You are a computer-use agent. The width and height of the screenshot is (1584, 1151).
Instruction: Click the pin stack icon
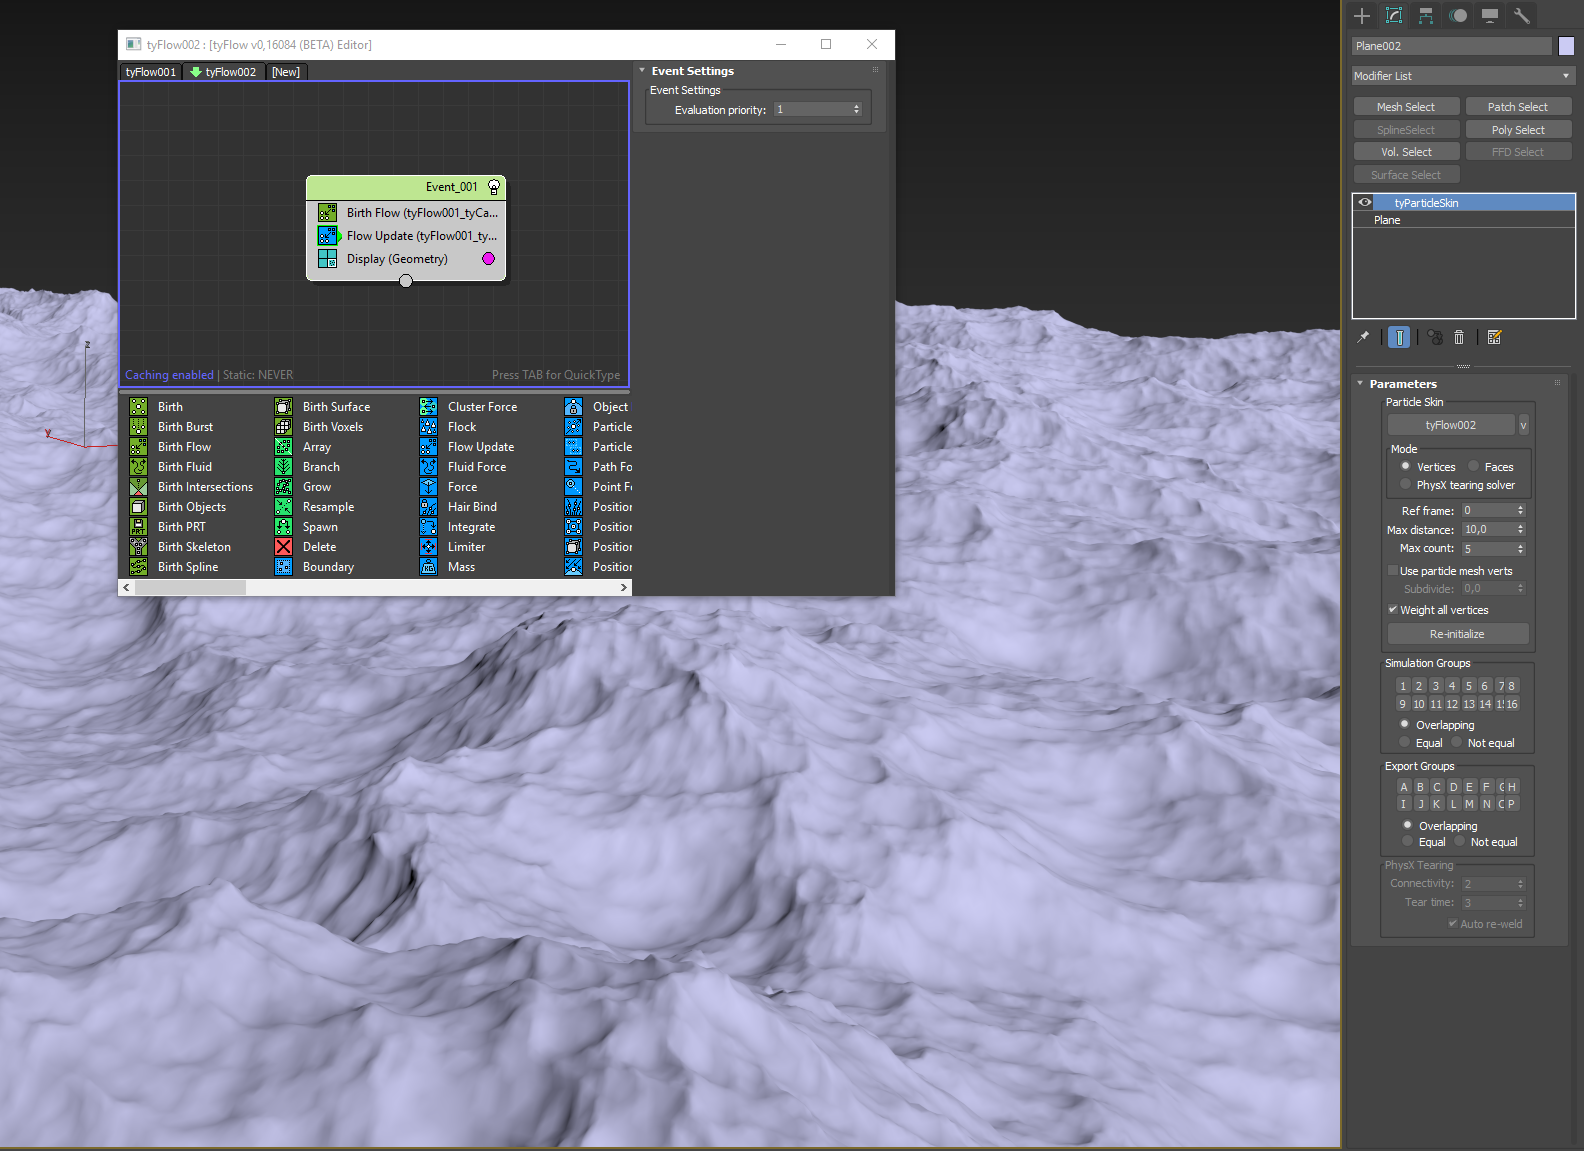1363,338
